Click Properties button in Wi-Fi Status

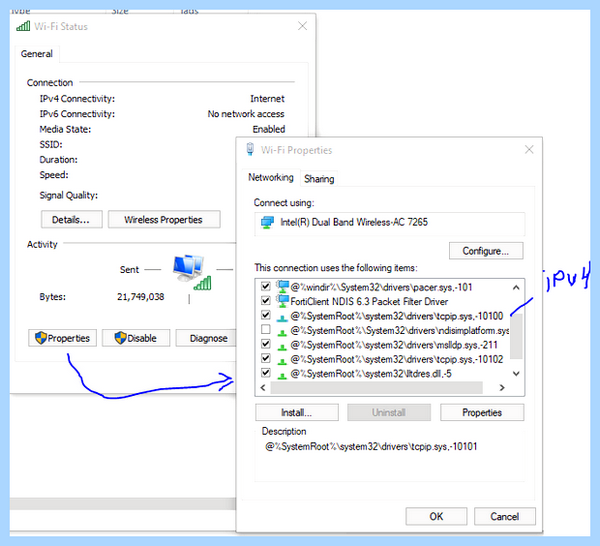(x=62, y=338)
